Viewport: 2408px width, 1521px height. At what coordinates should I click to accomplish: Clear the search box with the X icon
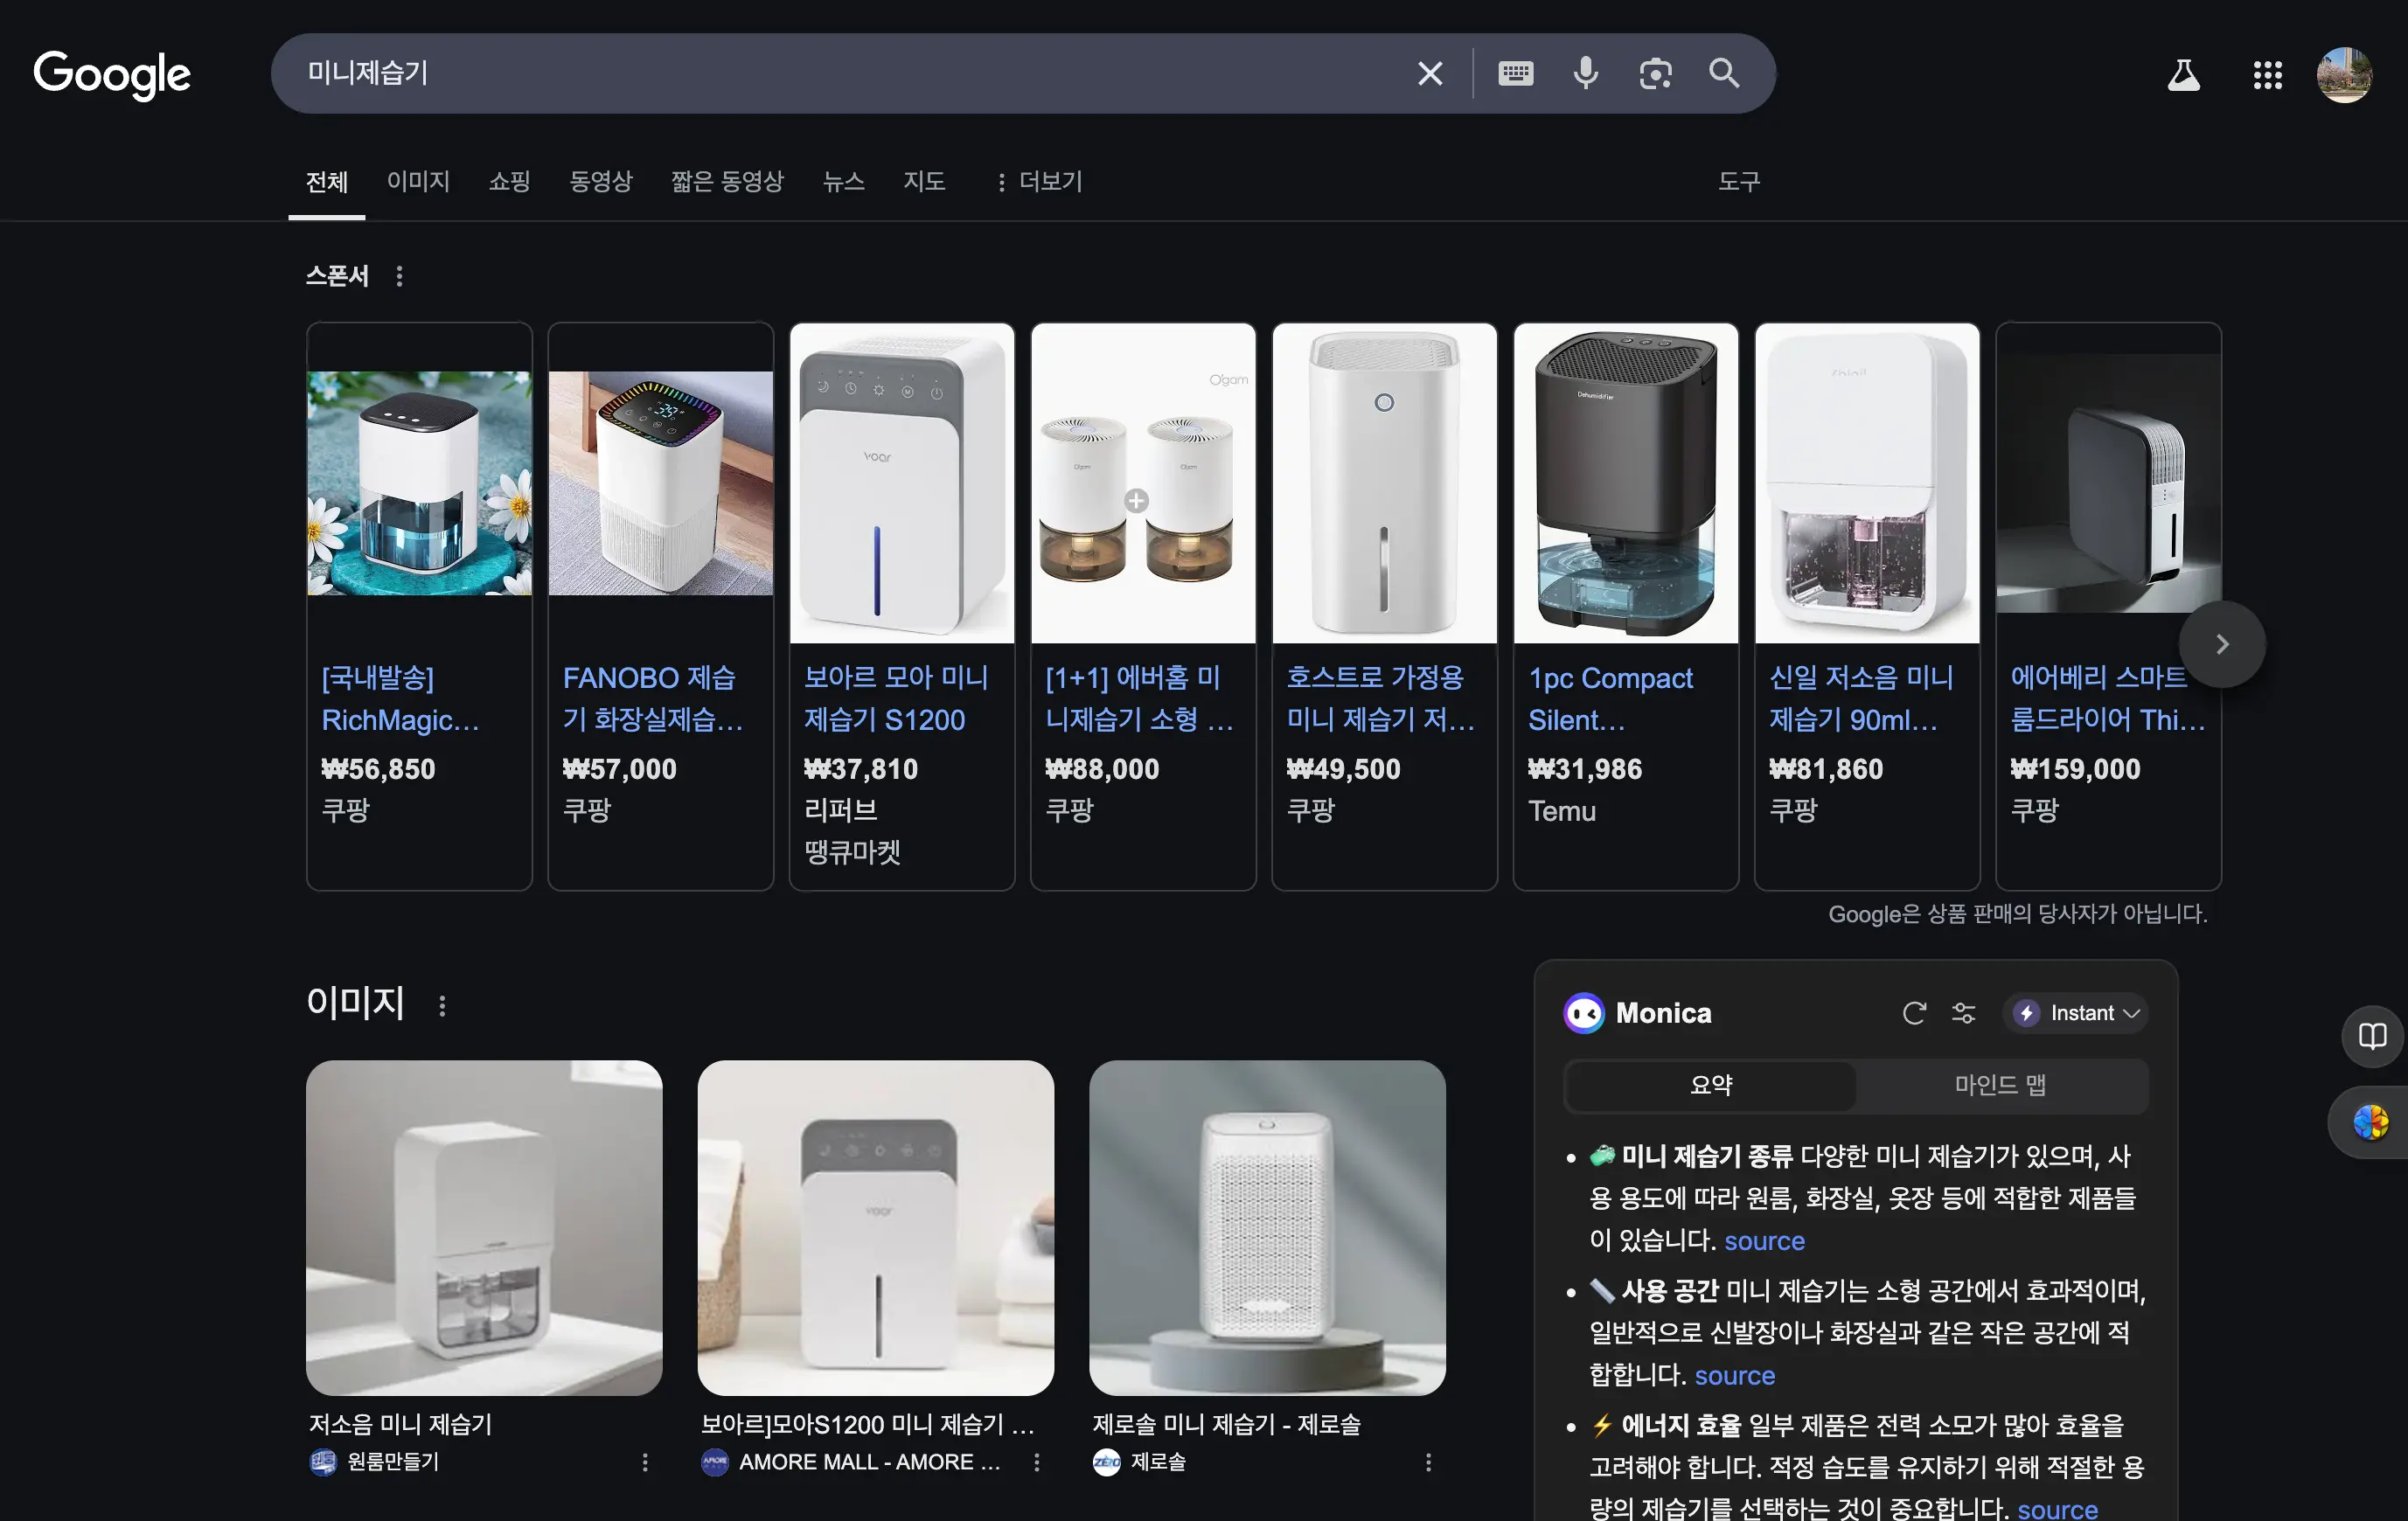coord(1430,73)
